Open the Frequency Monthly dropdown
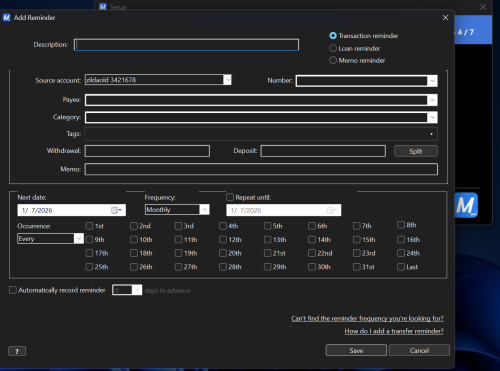 [204, 210]
